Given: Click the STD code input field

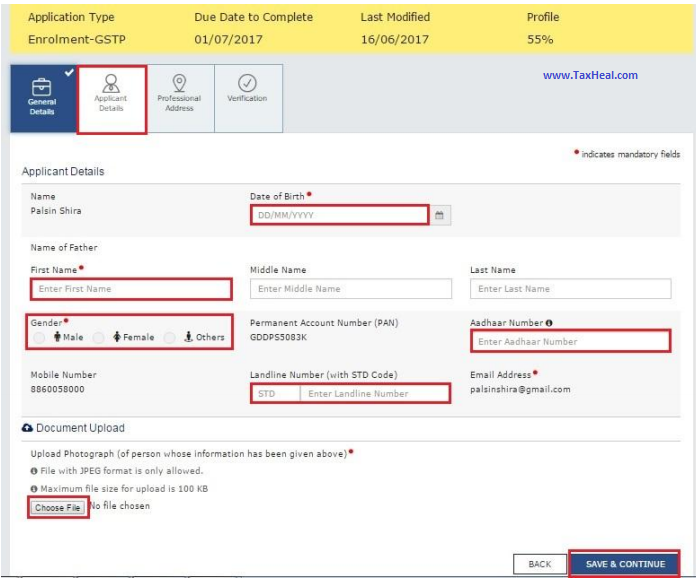Looking at the screenshot, I should (275, 394).
